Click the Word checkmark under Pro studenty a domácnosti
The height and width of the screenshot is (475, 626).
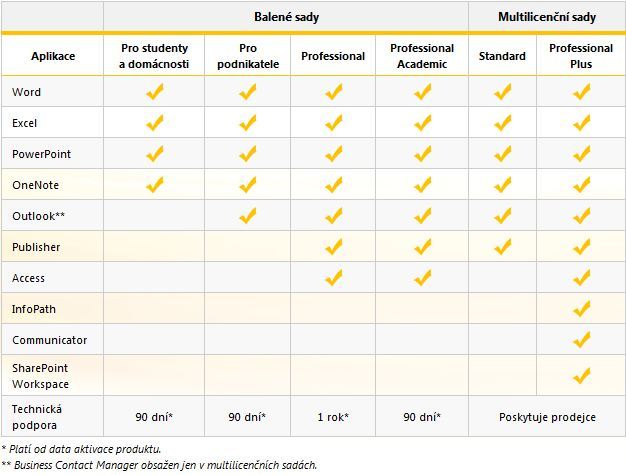155,91
